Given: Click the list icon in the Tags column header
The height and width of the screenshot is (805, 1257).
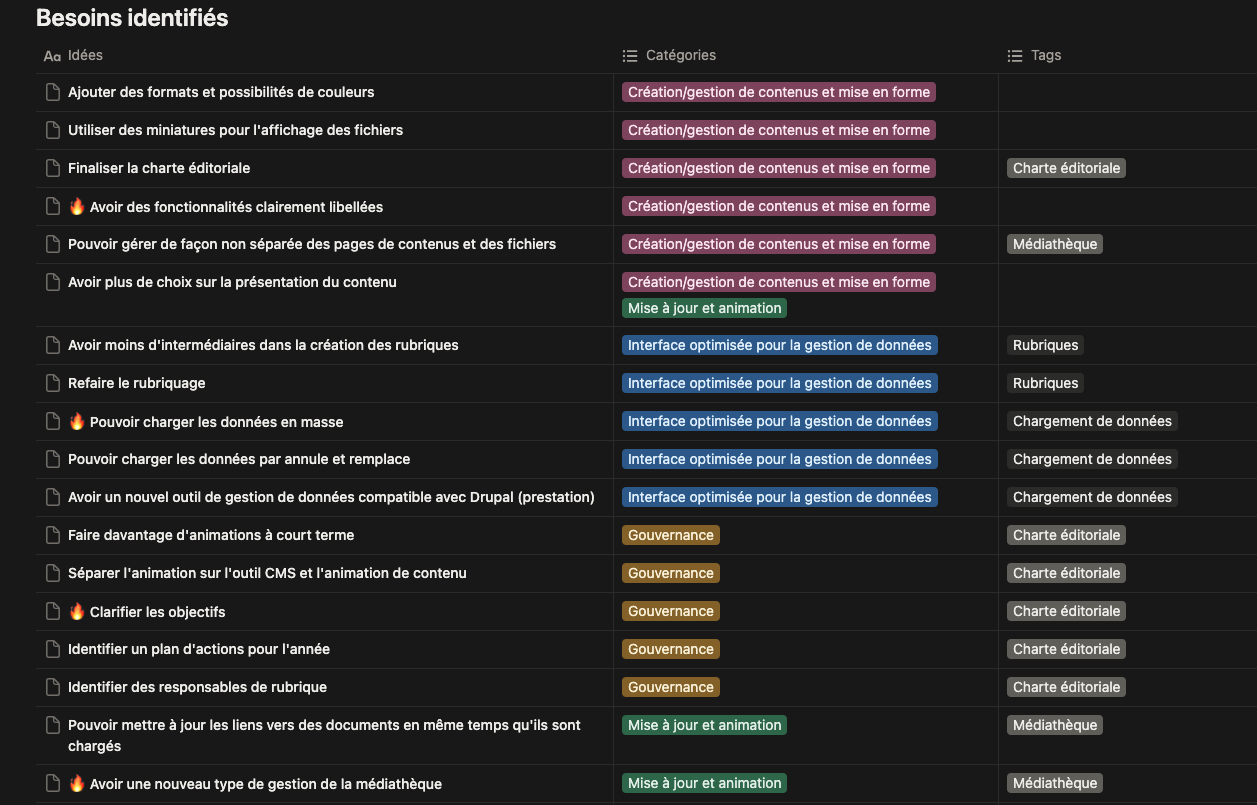Looking at the screenshot, I should click(x=1015, y=56).
